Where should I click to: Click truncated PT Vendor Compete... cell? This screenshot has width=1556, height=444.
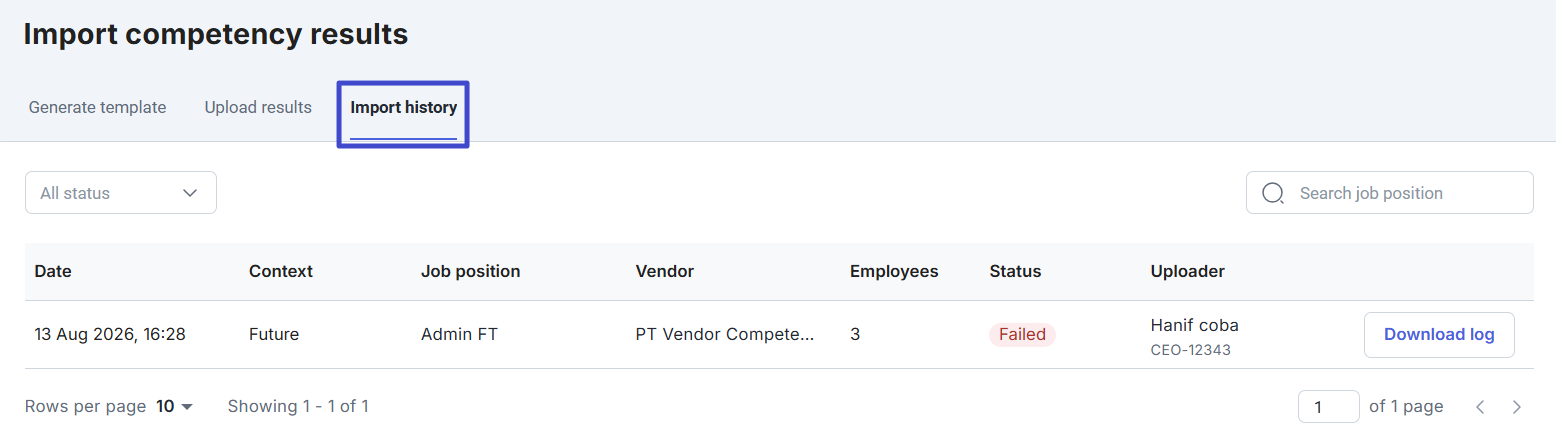[x=725, y=335]
